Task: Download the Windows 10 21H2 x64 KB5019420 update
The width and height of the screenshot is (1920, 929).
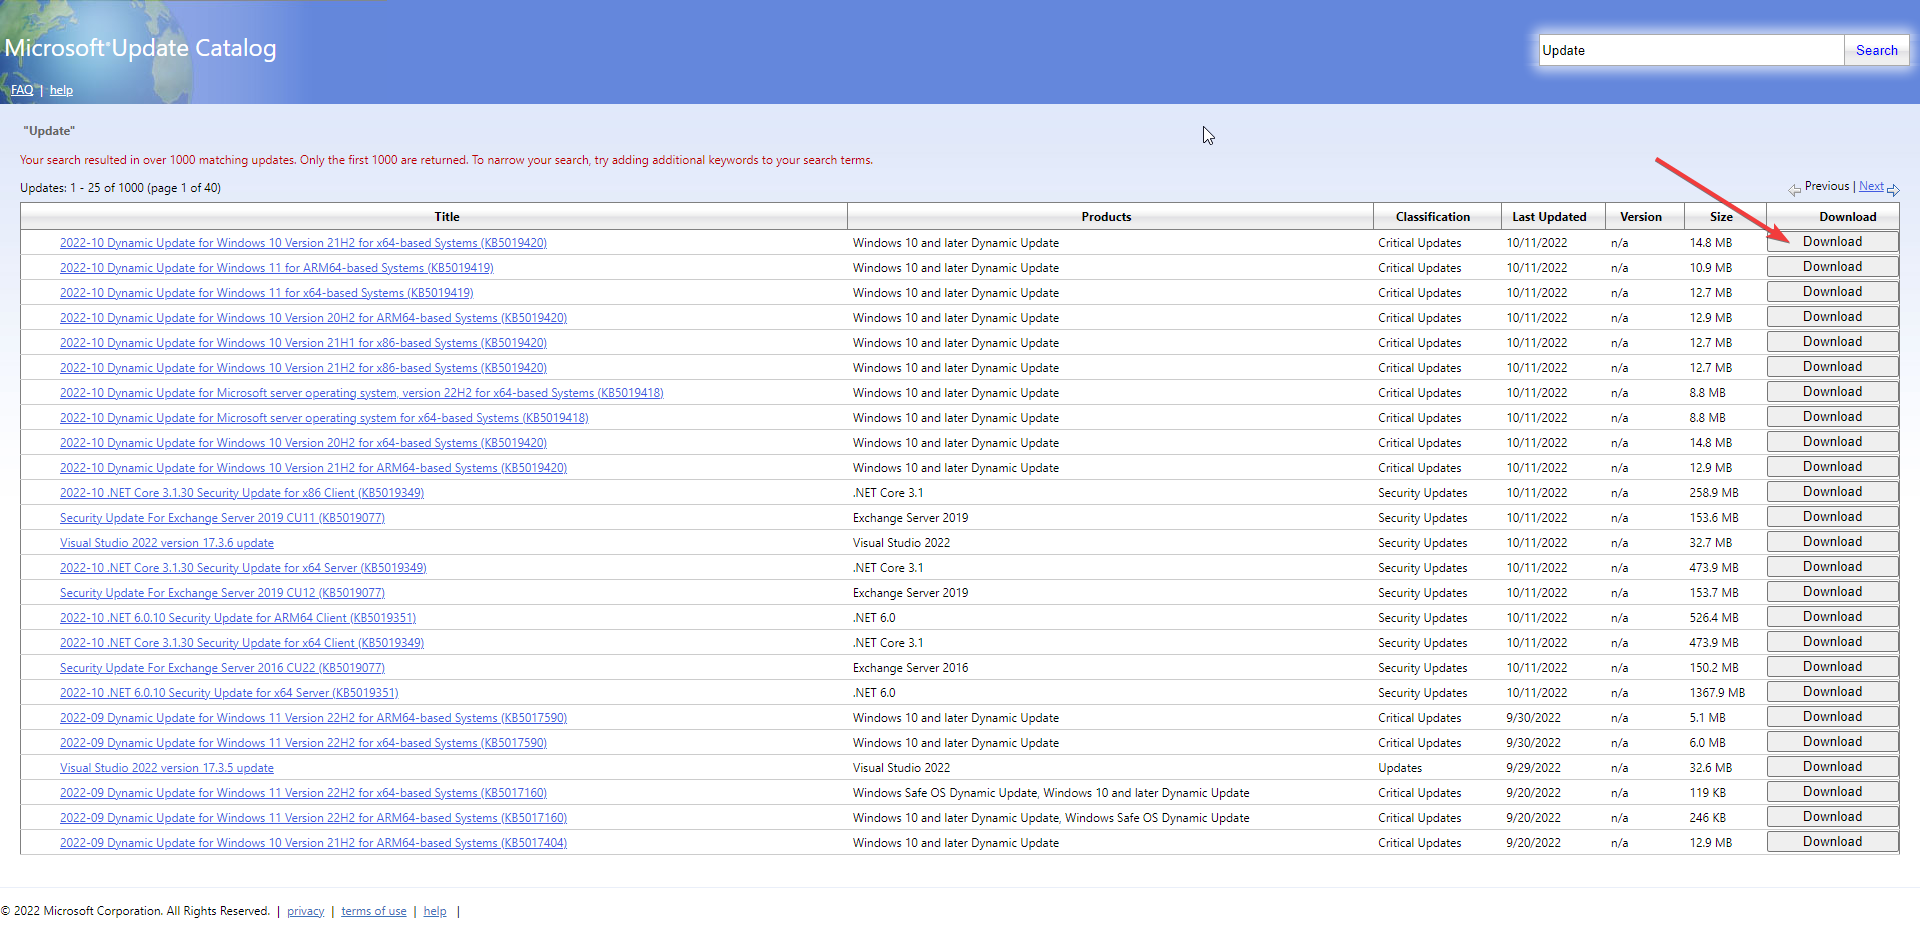Action: pos(1832,242)
